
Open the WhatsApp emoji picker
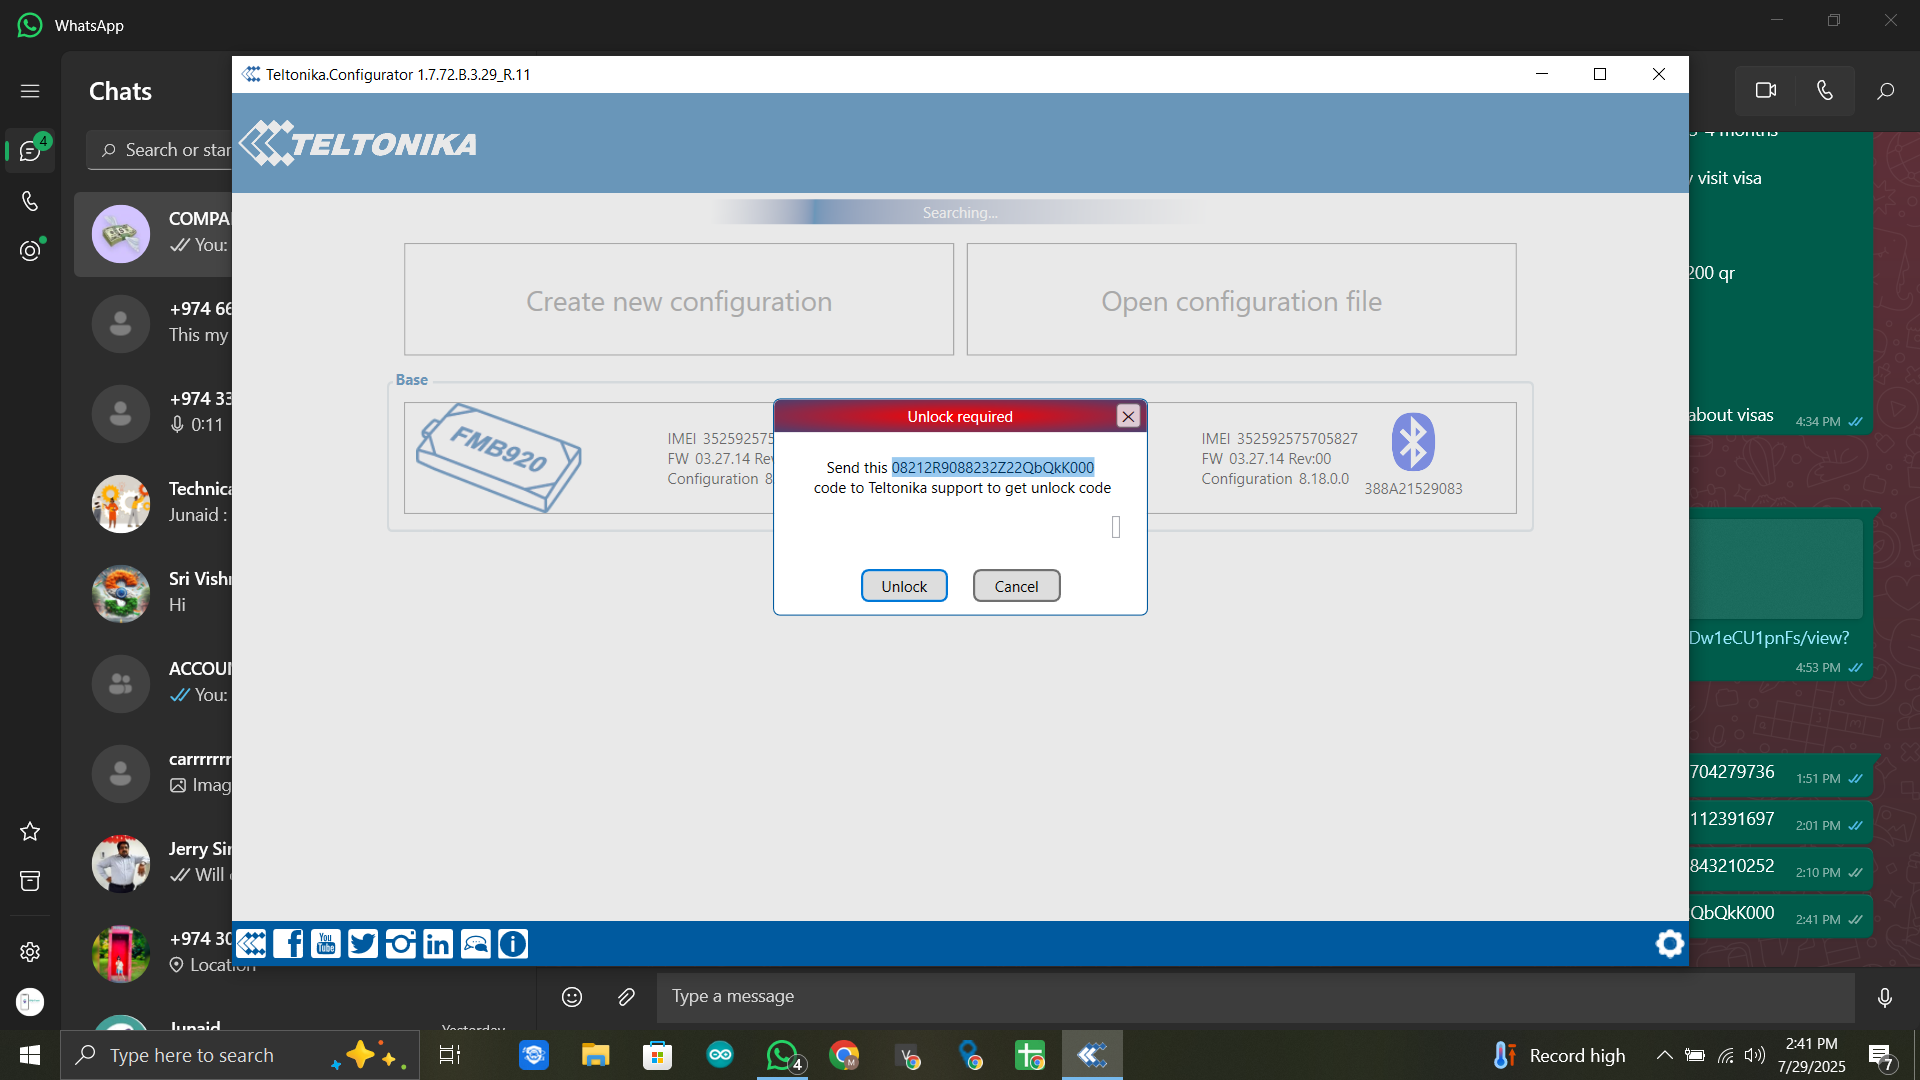(572, 996)
